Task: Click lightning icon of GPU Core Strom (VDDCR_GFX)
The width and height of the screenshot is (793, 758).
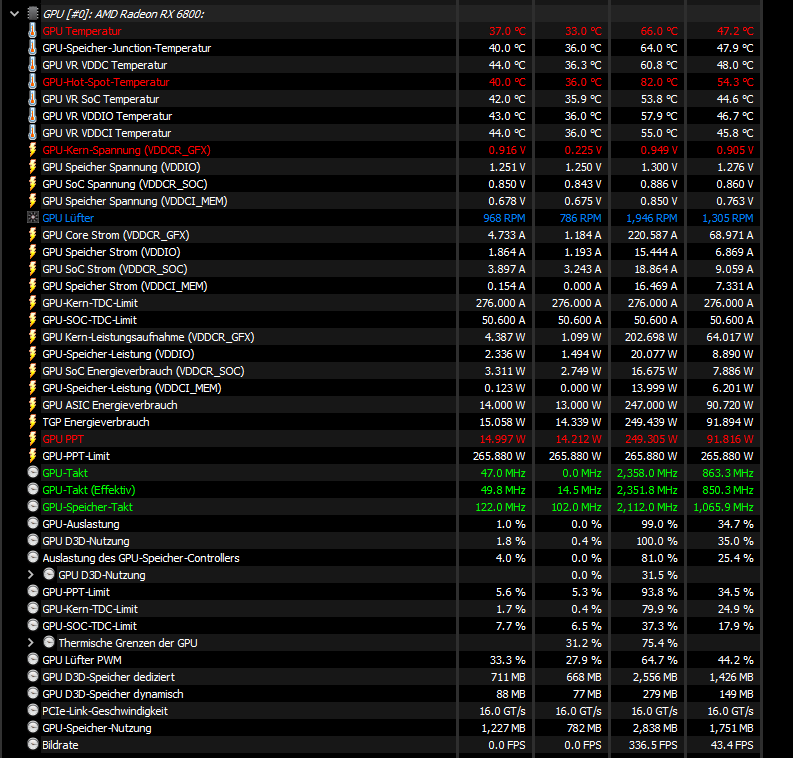Action: click(x=32, y=235)
